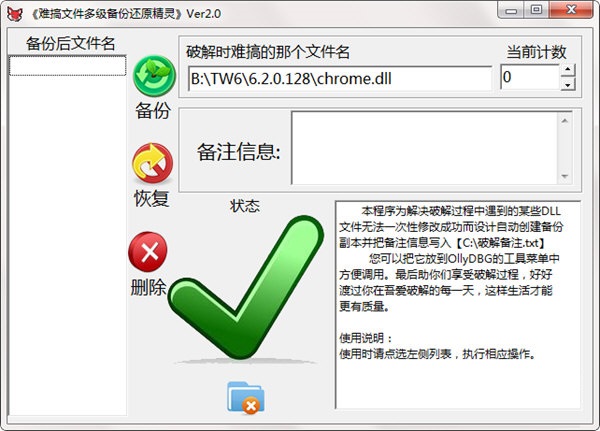Minimize the window
Screen dimensions: 600x431
511,10
